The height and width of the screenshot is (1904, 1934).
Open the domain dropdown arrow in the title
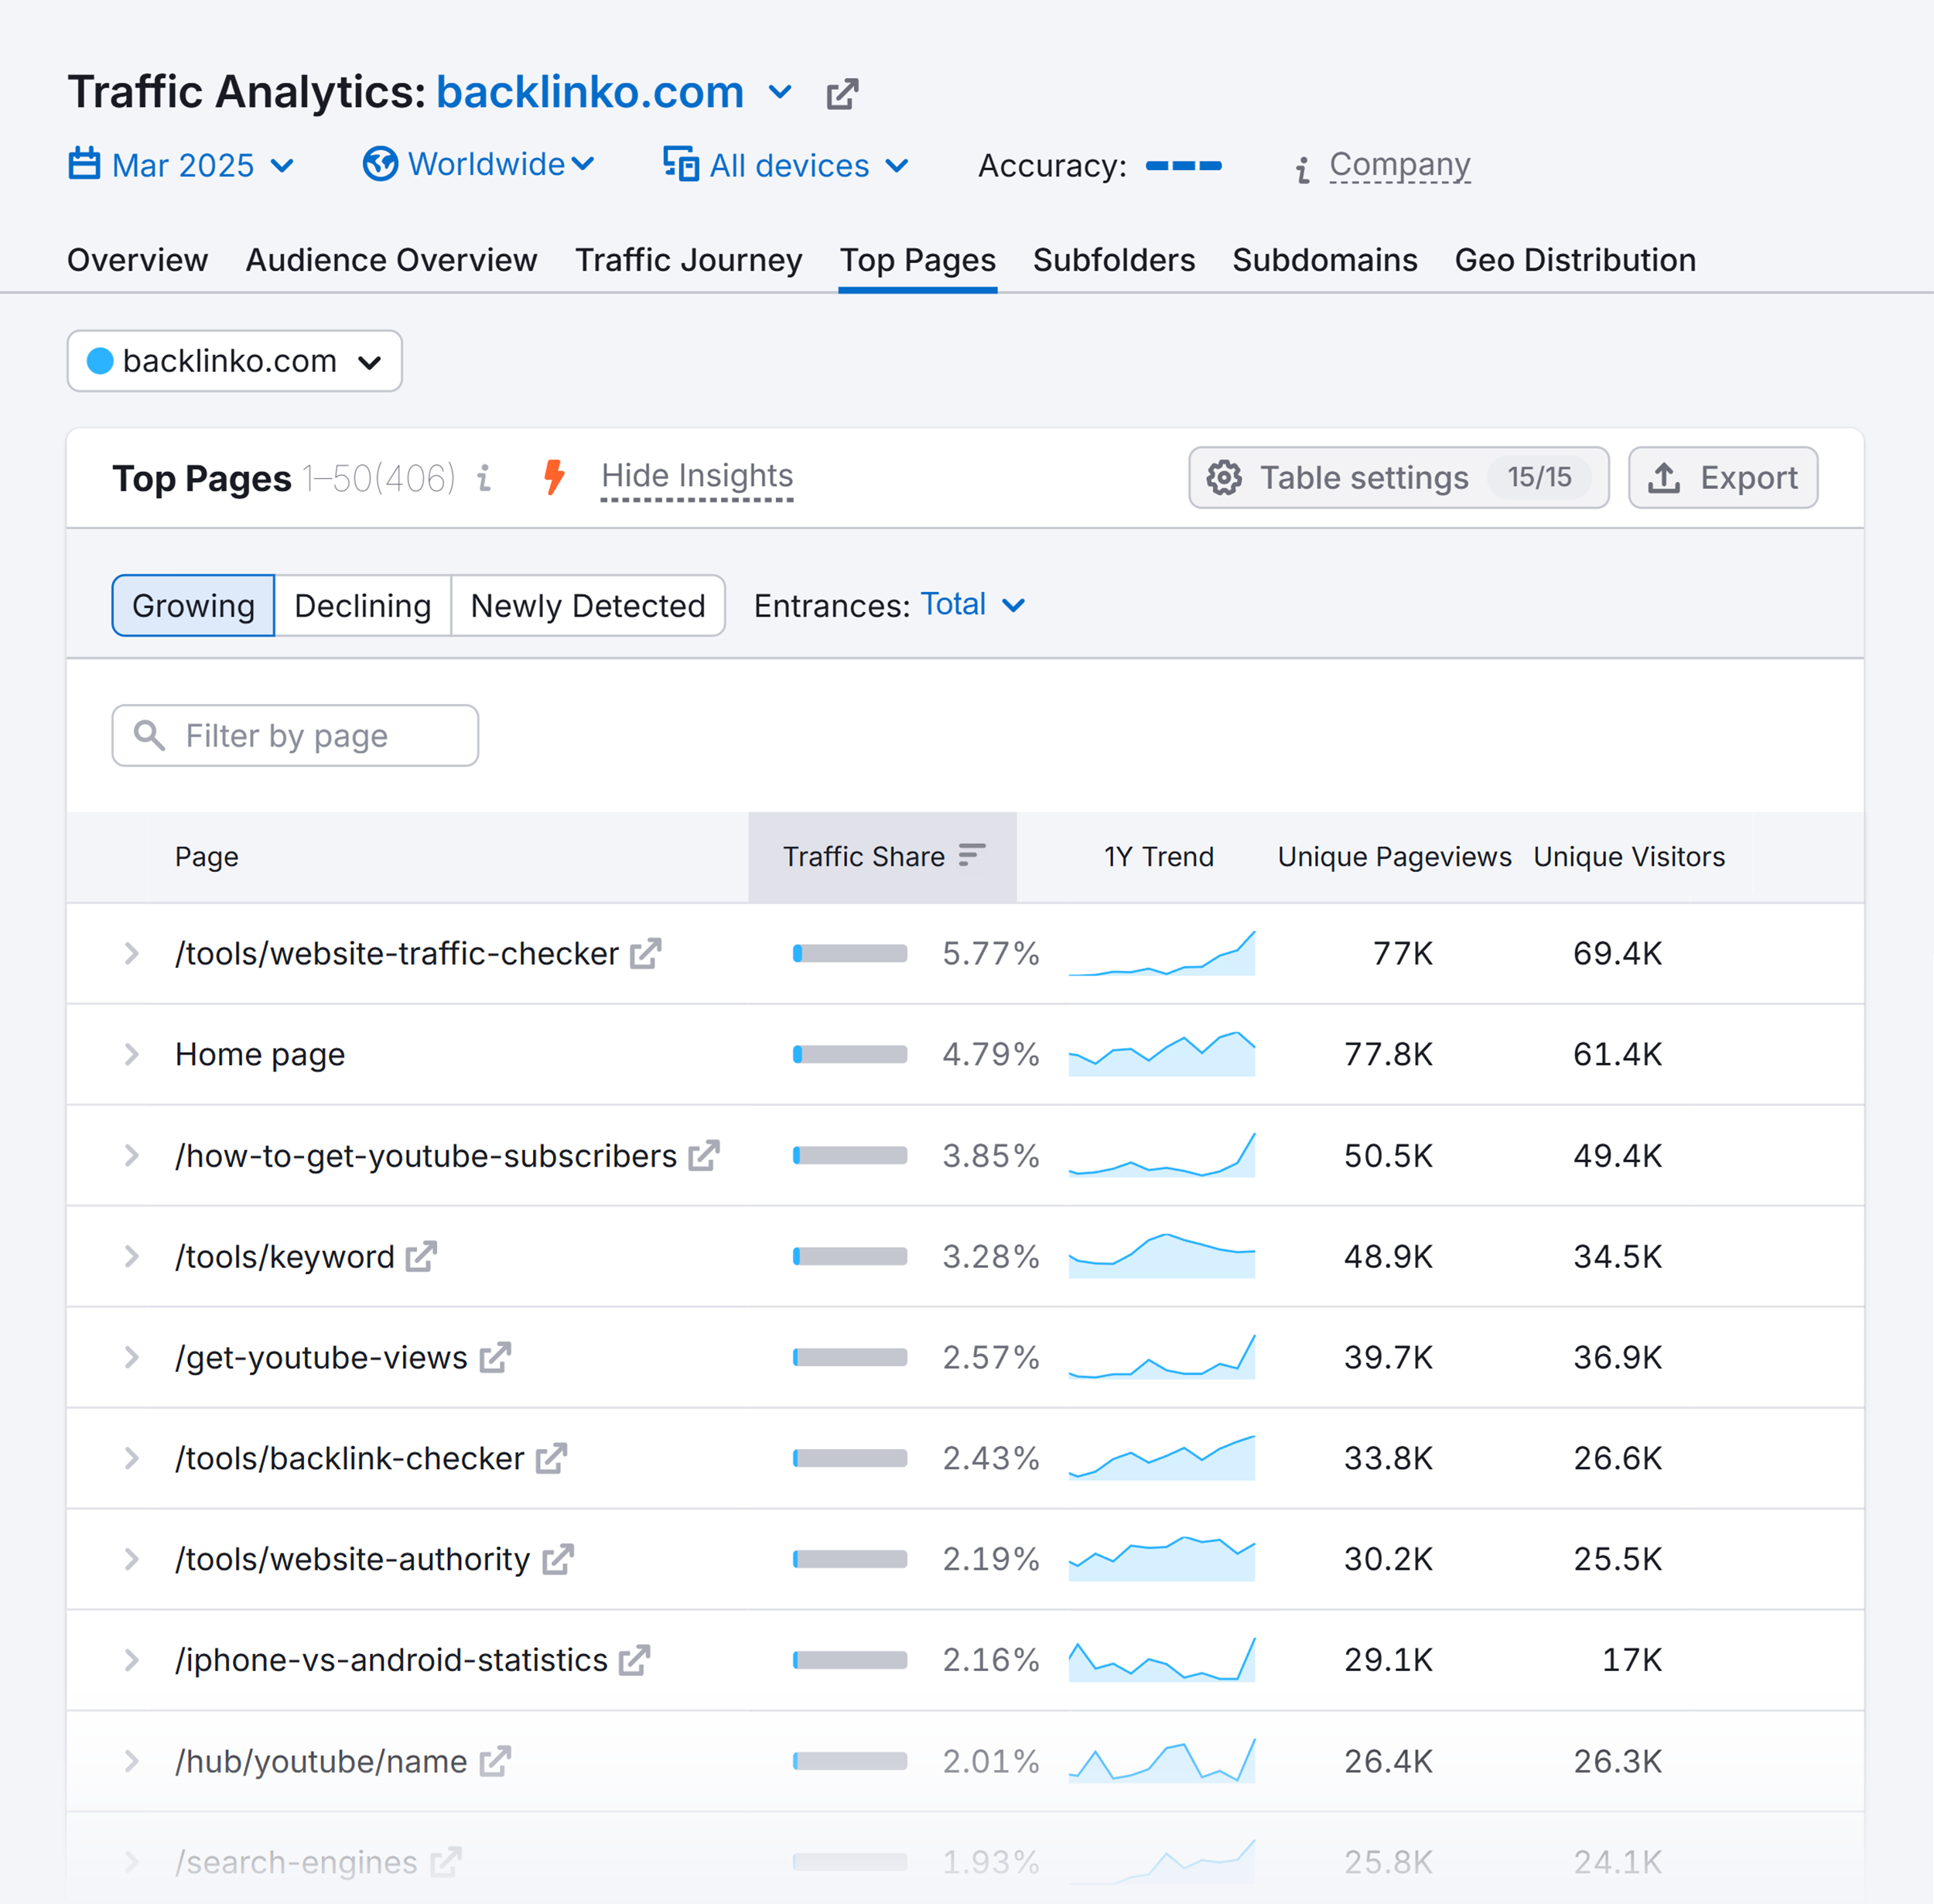pyautogui.click(x=780, y=93)
